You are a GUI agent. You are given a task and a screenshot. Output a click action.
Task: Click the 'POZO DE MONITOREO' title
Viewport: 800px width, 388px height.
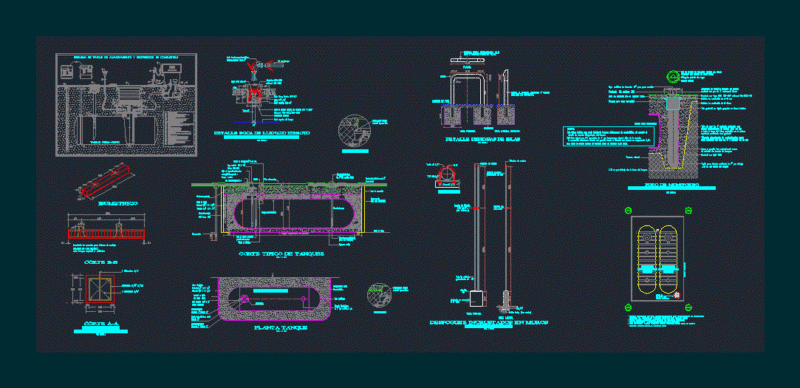pyautogui.click(x=671, y=184)
